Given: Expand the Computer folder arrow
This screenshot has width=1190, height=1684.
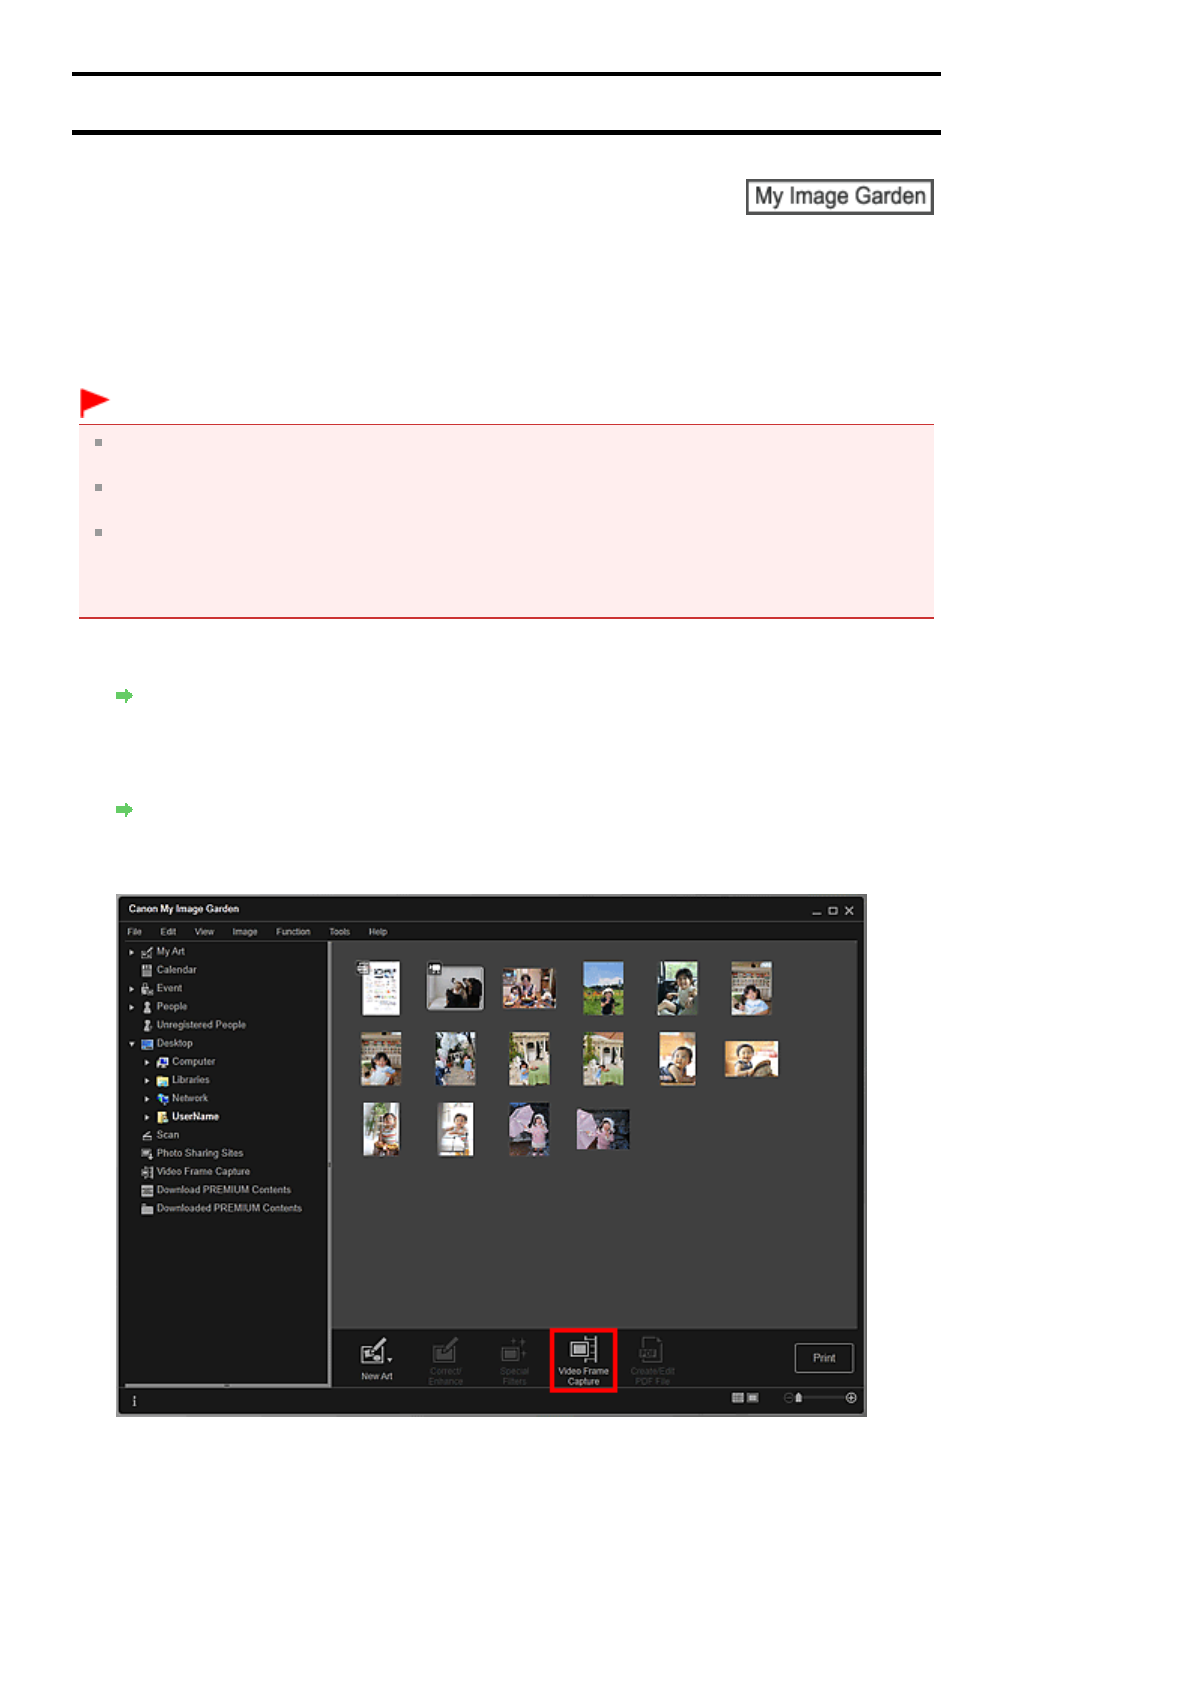Looking at the screenshot, I should tap(147, 1062).
